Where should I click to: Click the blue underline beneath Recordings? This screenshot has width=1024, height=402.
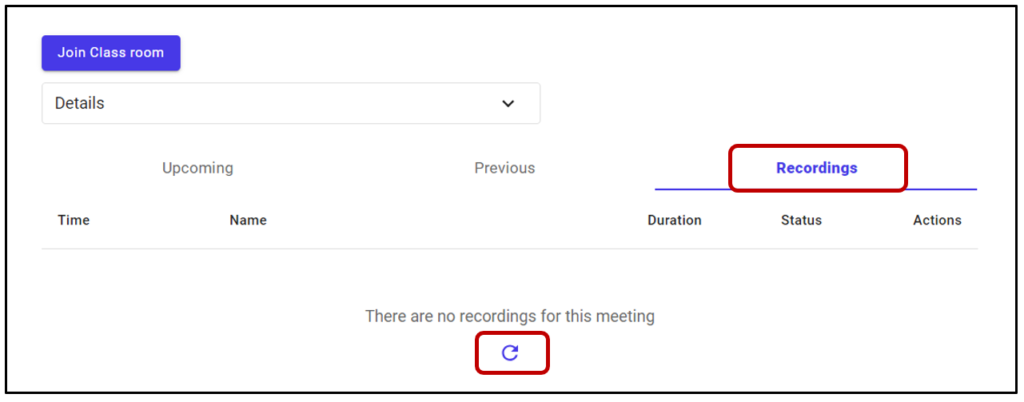click(816, 189)
